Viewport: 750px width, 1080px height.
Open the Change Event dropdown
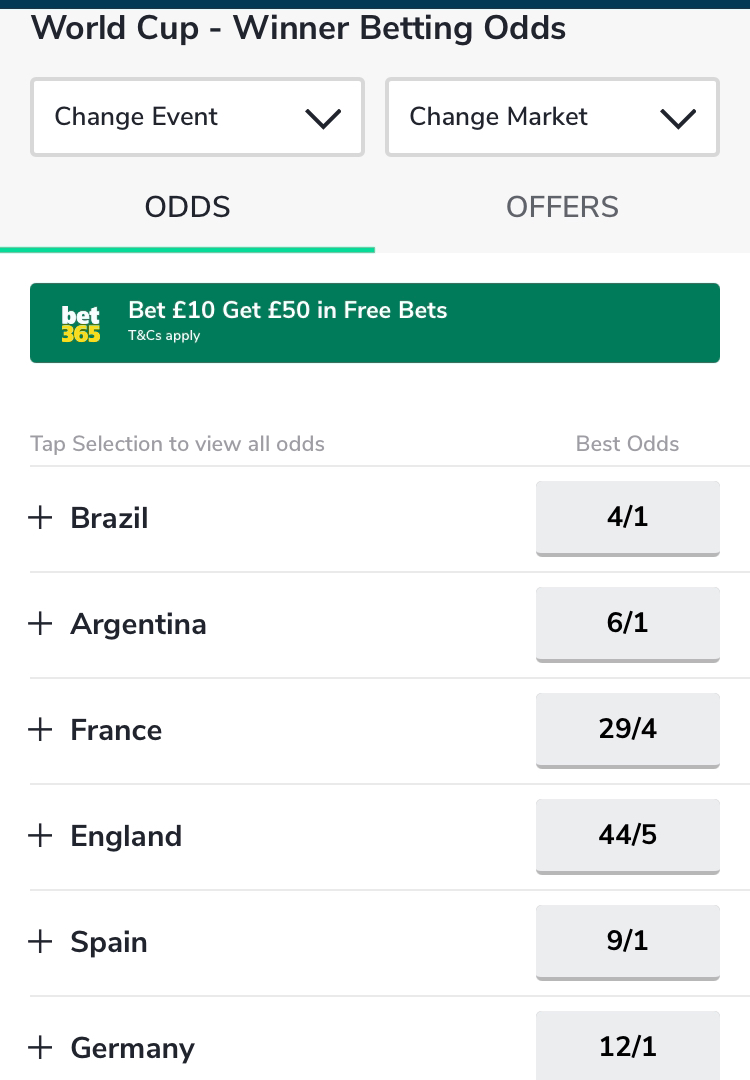point(197,117)
